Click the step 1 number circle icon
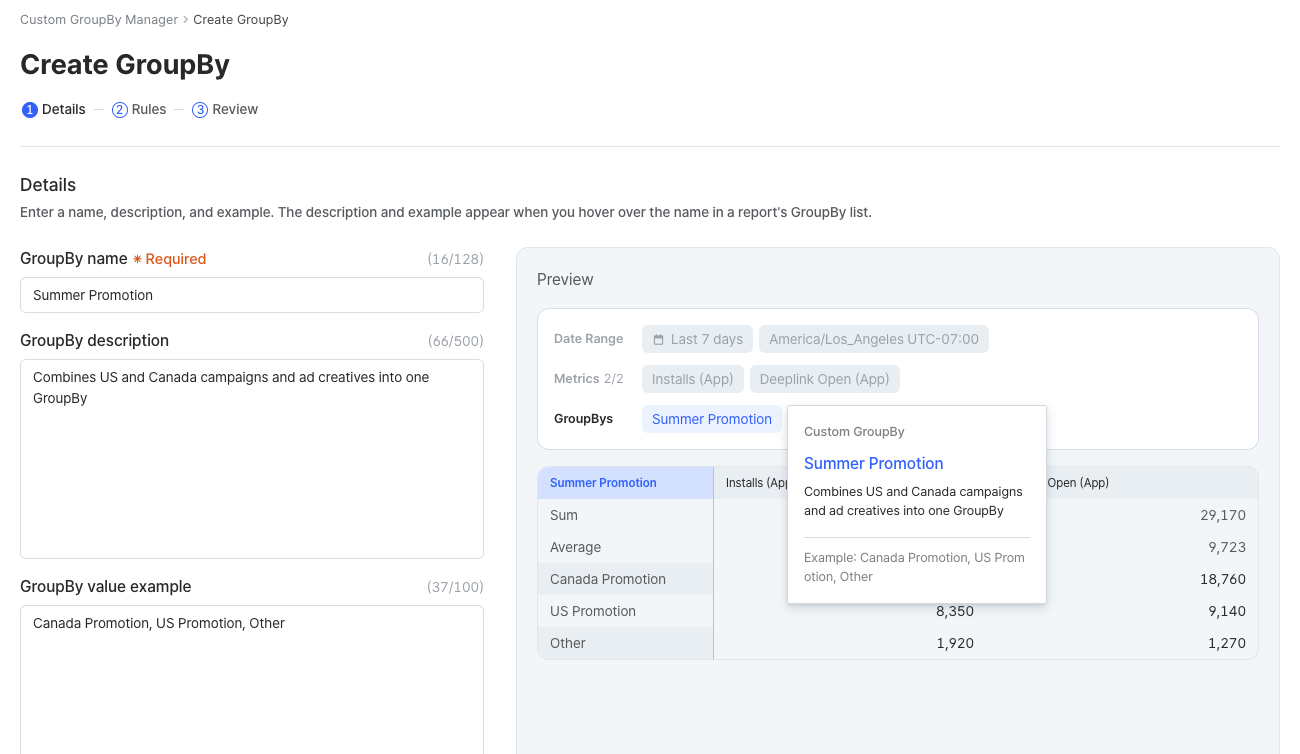Screen dimensions: 1300x754 [x=30, y=110]
